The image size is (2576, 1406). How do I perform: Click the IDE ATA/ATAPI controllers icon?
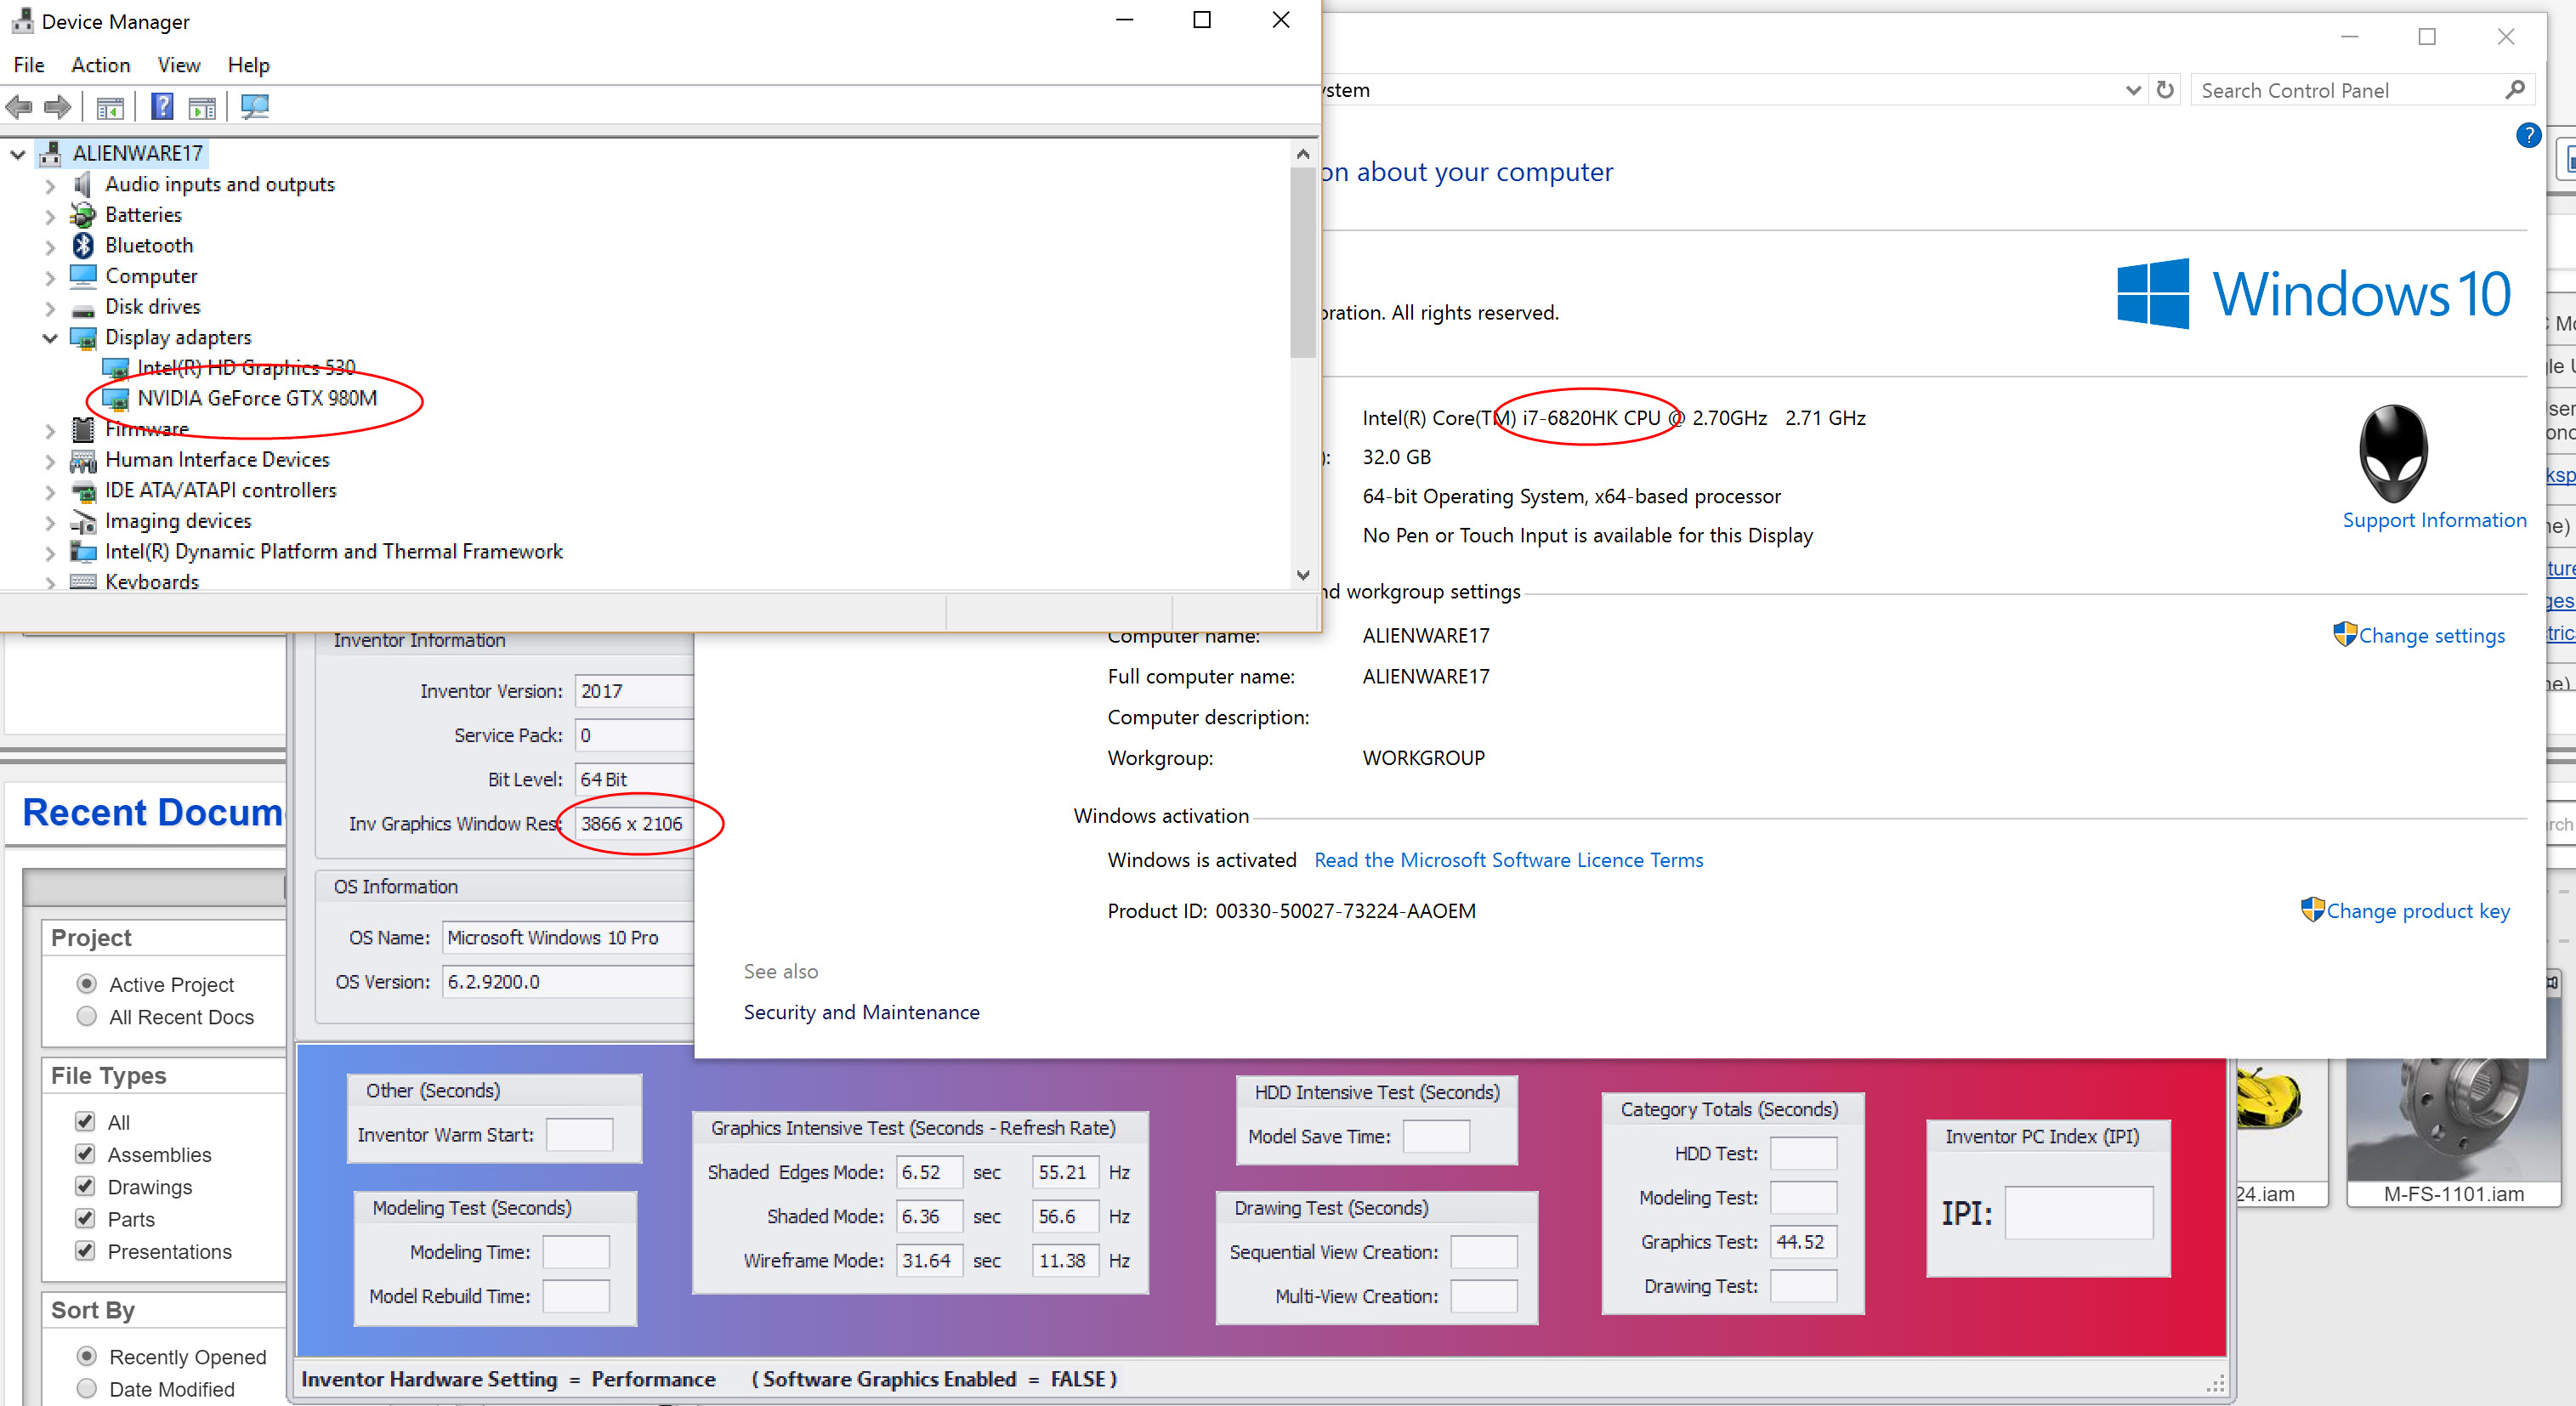[83, 491]
